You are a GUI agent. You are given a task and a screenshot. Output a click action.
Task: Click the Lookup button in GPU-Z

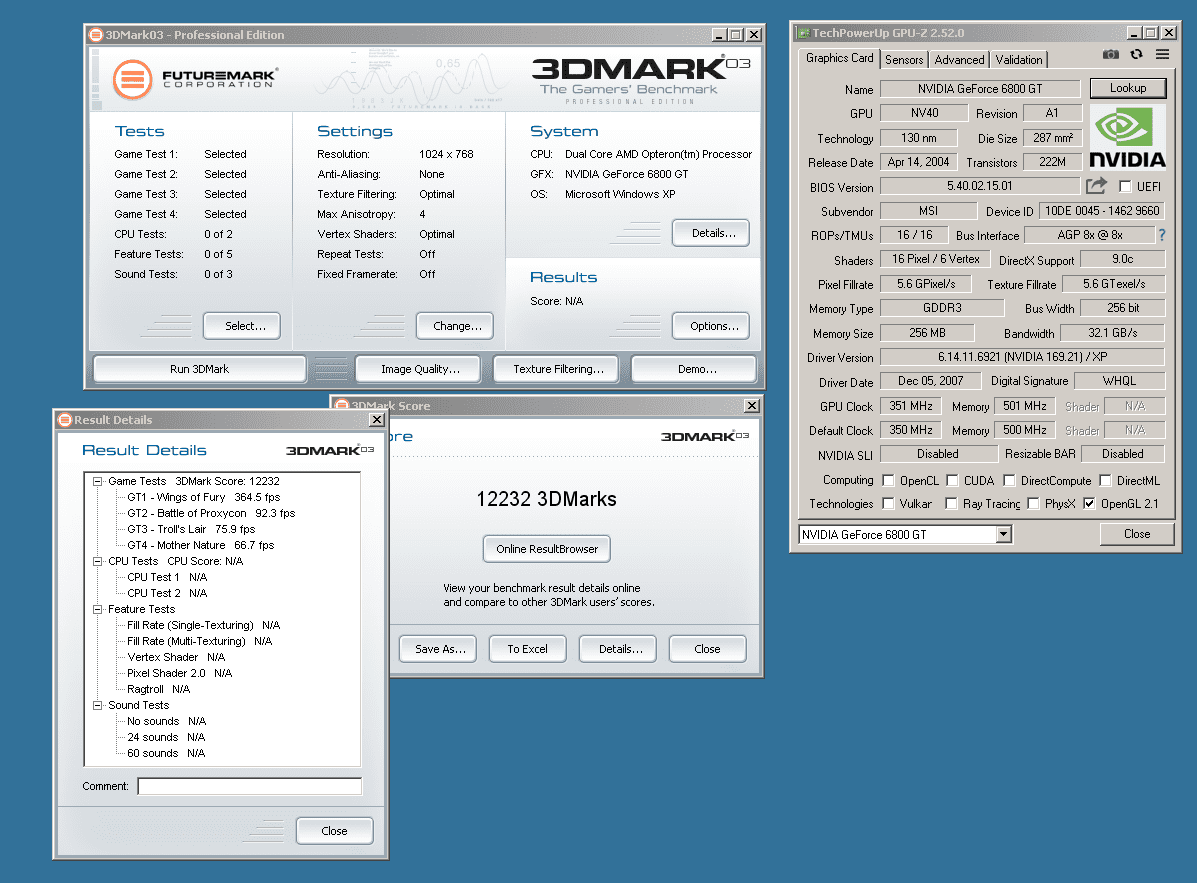pyautogui.click(x=1128, y=88)
